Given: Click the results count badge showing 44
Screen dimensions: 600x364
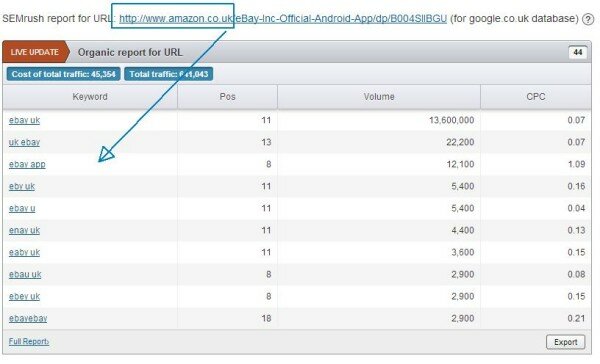Looking at the screenshot, I should 577,52.
